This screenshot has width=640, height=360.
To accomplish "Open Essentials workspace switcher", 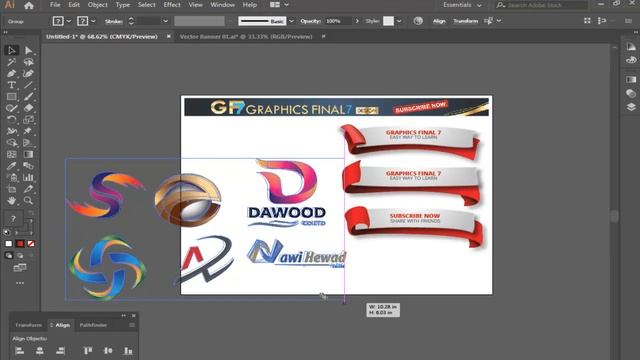I will [462, 5].
